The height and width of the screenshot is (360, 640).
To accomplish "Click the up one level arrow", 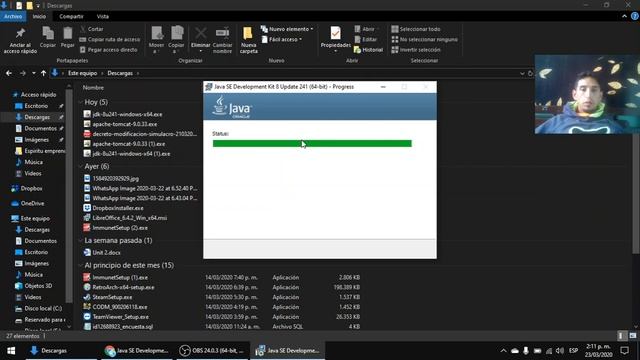I will click(43, 73).
